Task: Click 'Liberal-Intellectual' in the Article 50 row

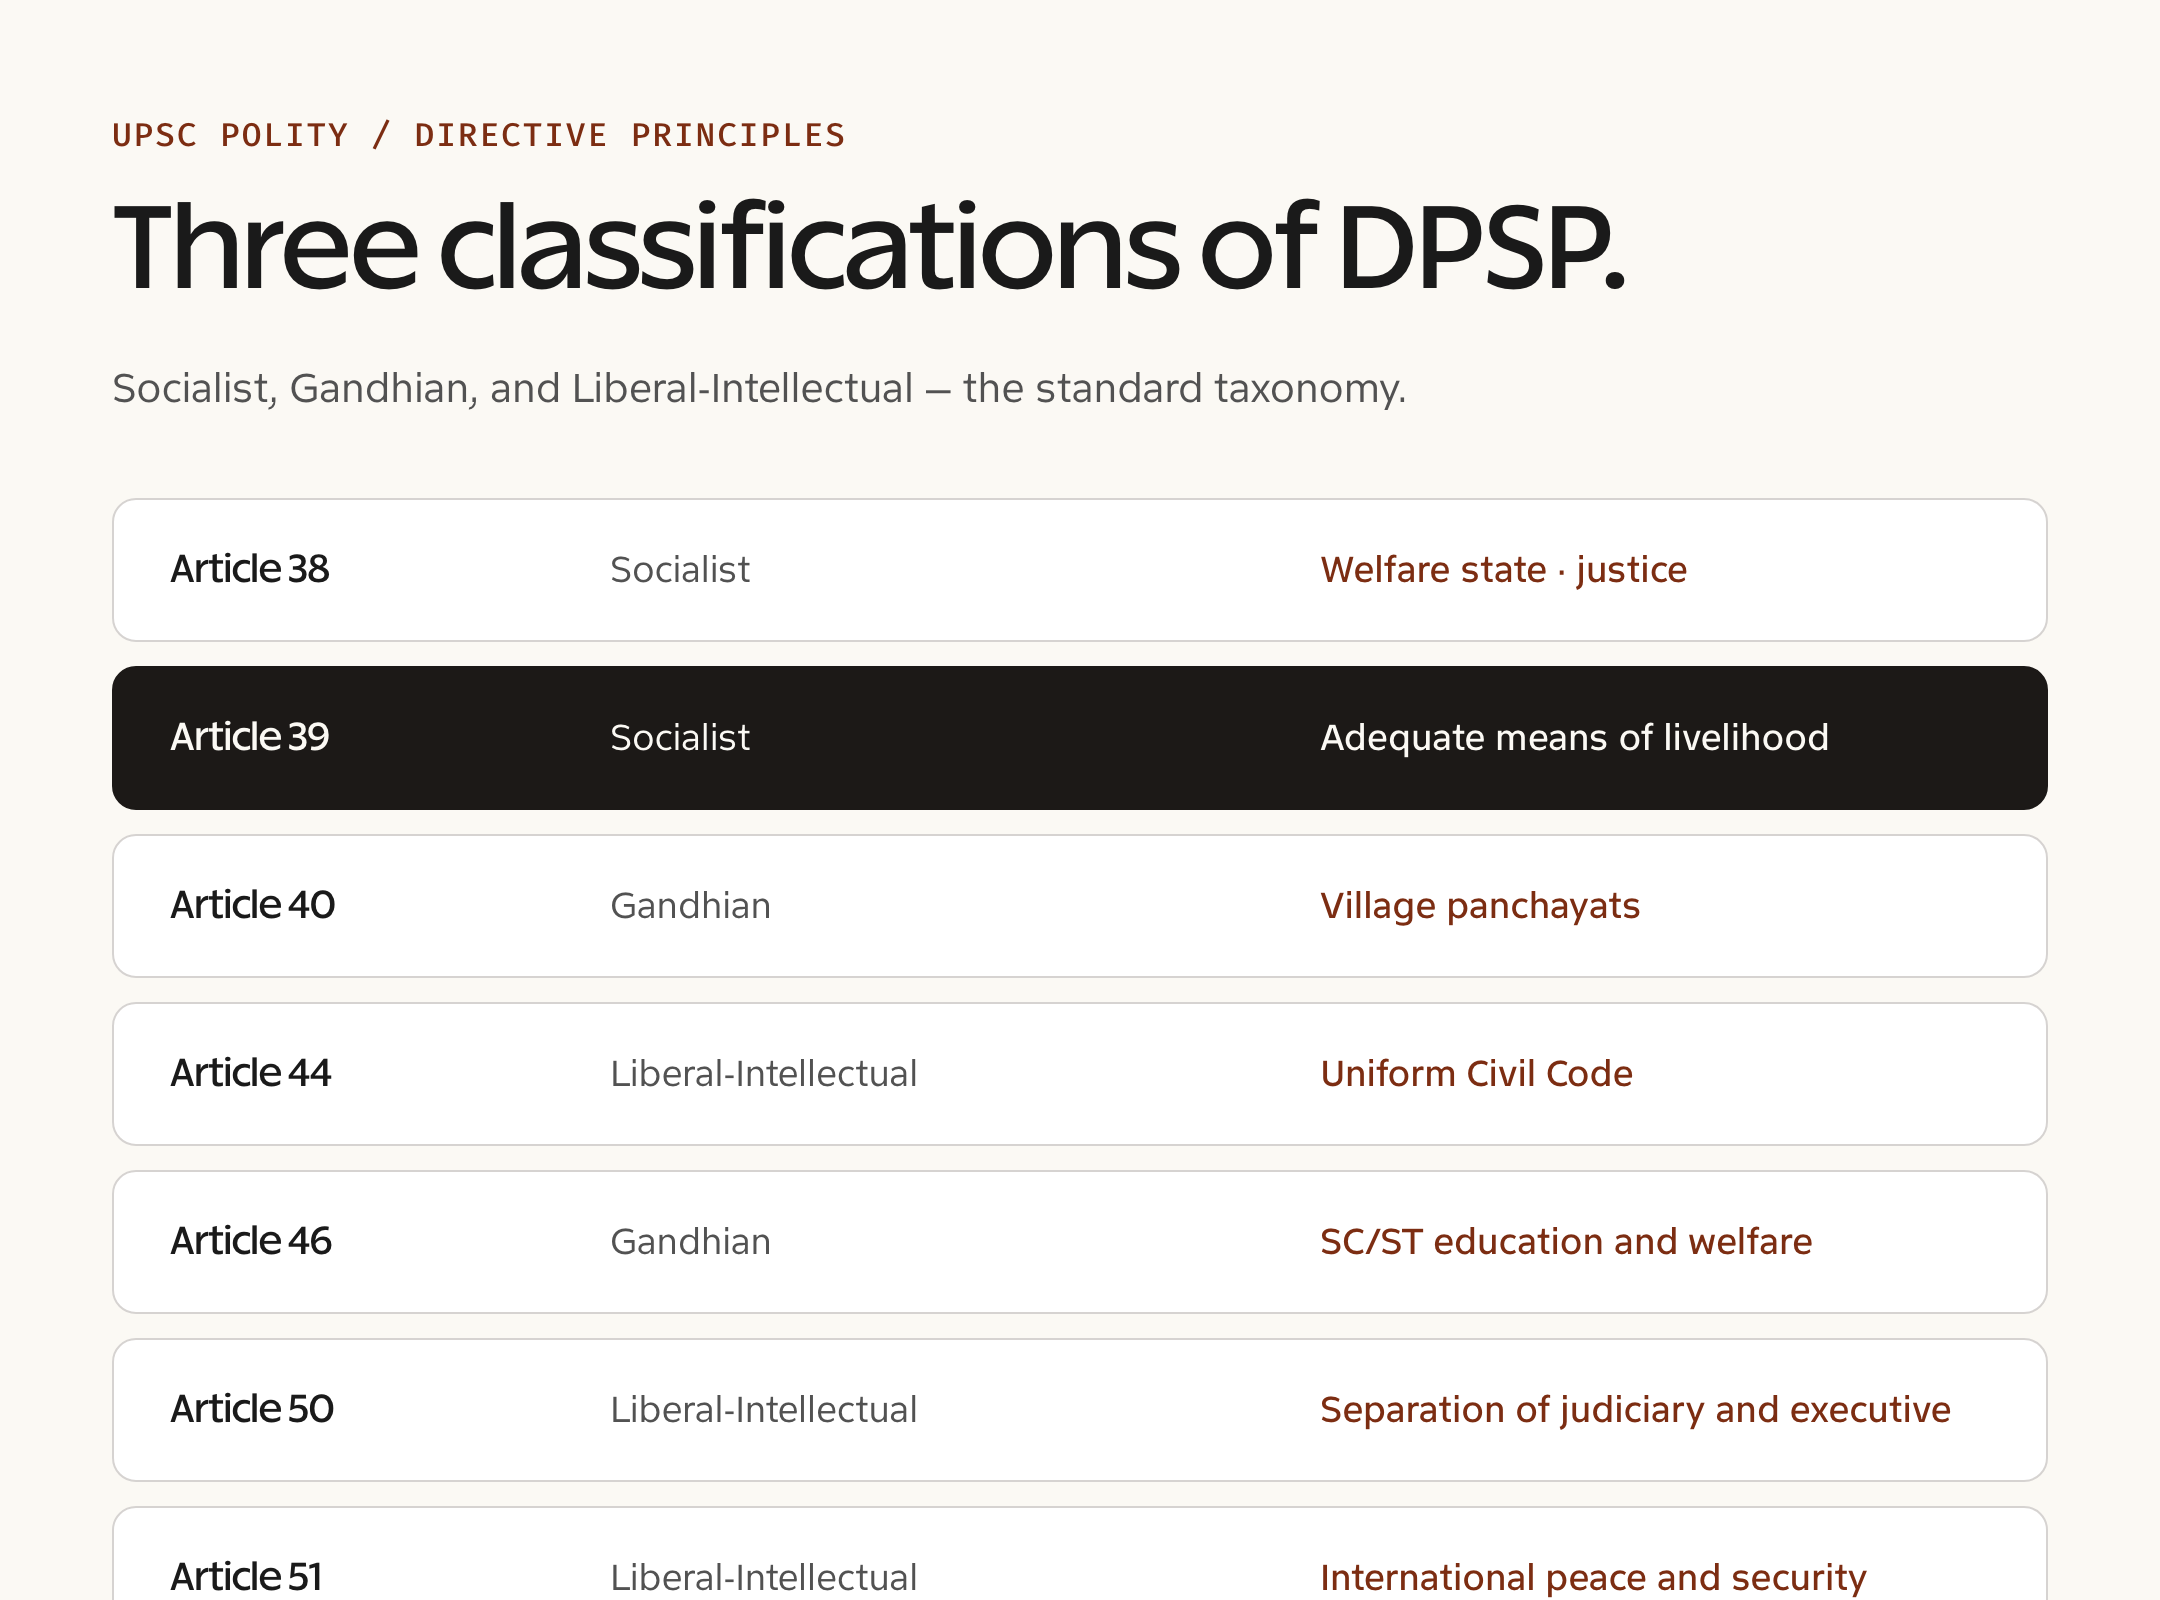Action: (763, 1410)
